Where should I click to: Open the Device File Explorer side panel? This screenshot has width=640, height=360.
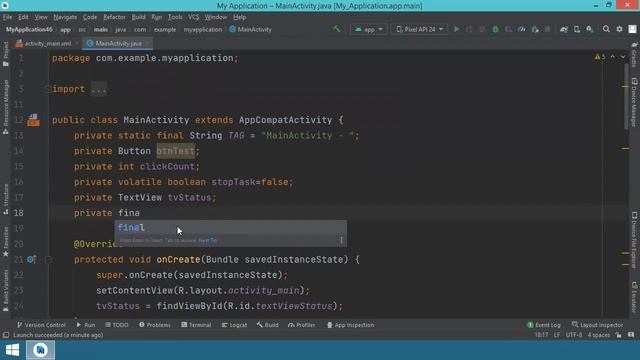tap(634, 240)
